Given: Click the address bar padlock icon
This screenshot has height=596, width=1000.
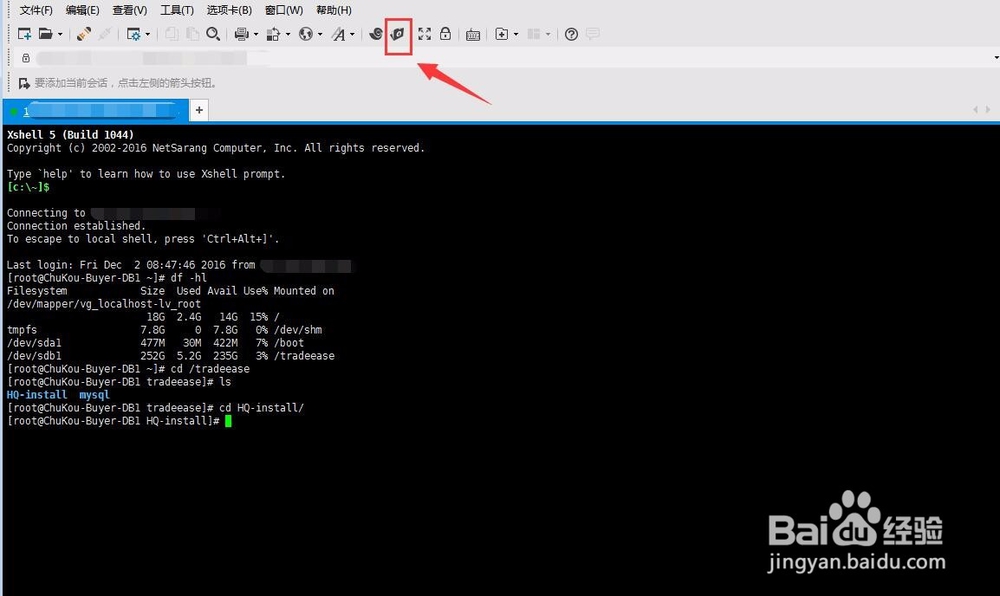Looking at the screenshot, I should (26, 58).
